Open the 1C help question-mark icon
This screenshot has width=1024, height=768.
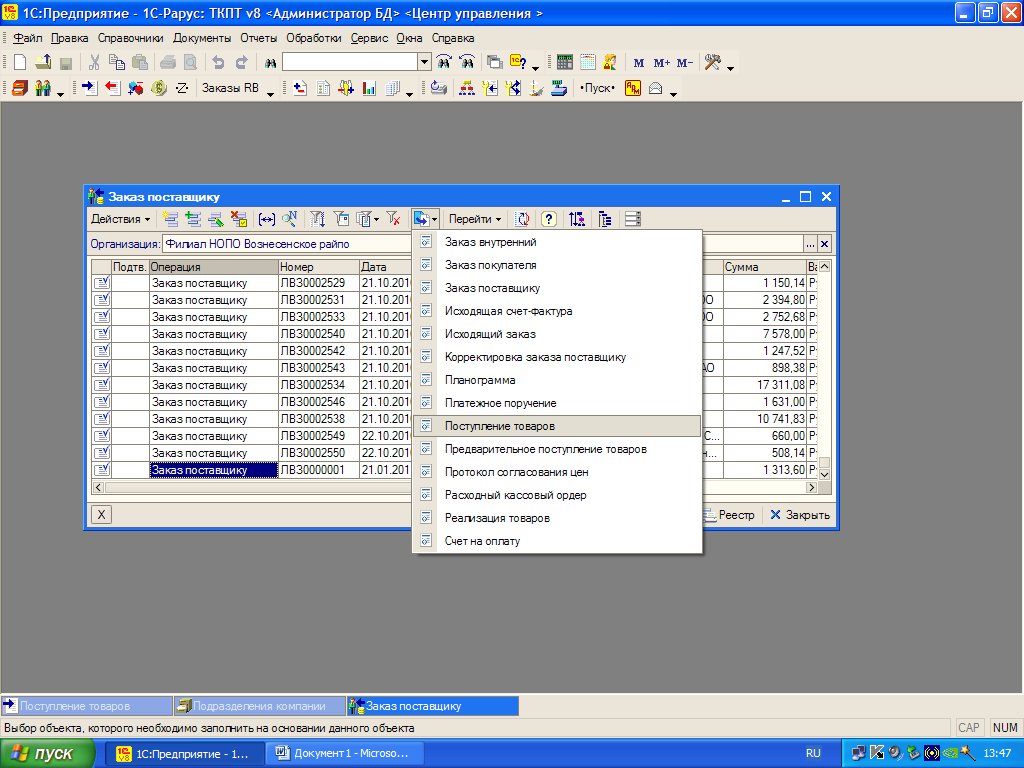pos(519,63)
